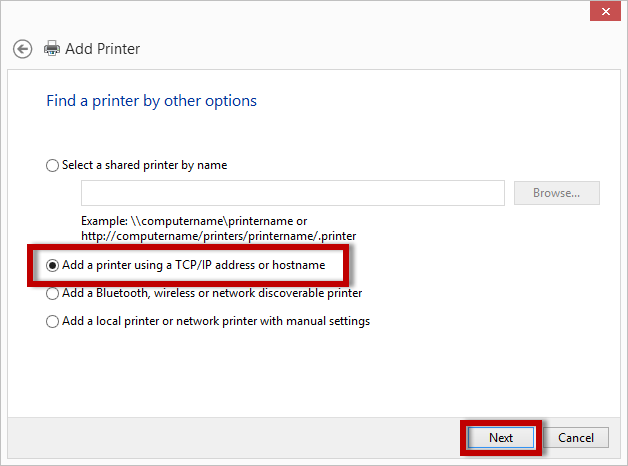Click the printer icon beside Add Printer
628x466 pixels.
52,49
